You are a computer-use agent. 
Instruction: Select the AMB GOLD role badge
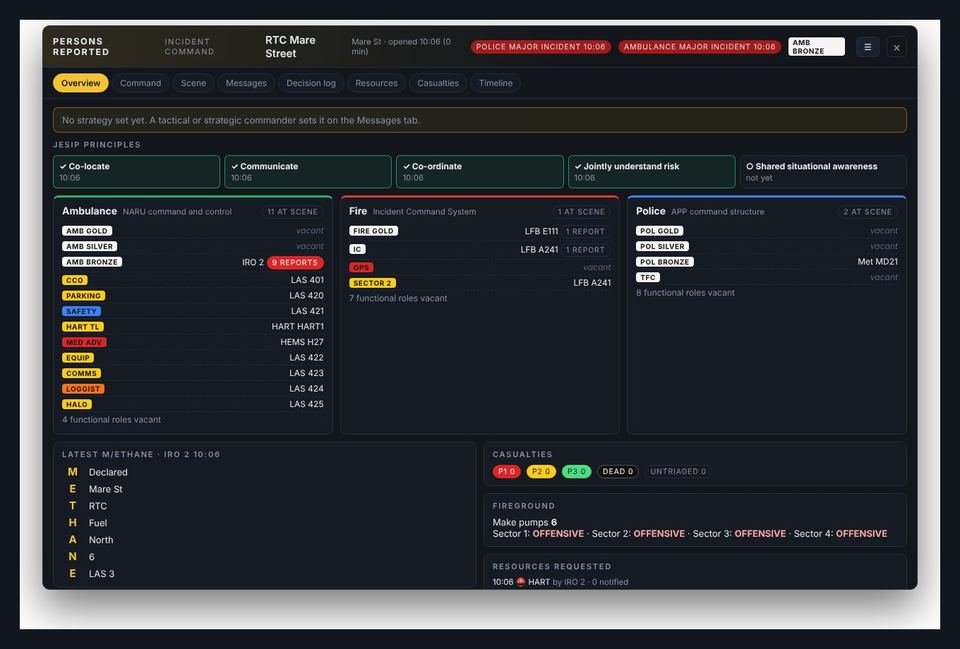(x=87, y=231)
